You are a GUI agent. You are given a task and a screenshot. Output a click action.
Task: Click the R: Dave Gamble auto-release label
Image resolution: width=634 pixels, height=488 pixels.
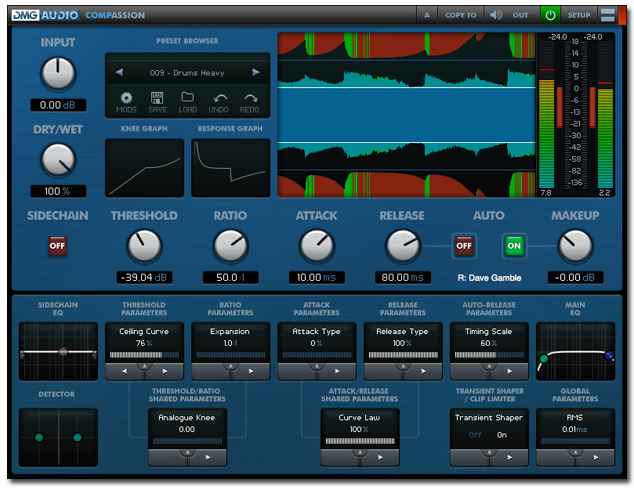coord(489,278)
